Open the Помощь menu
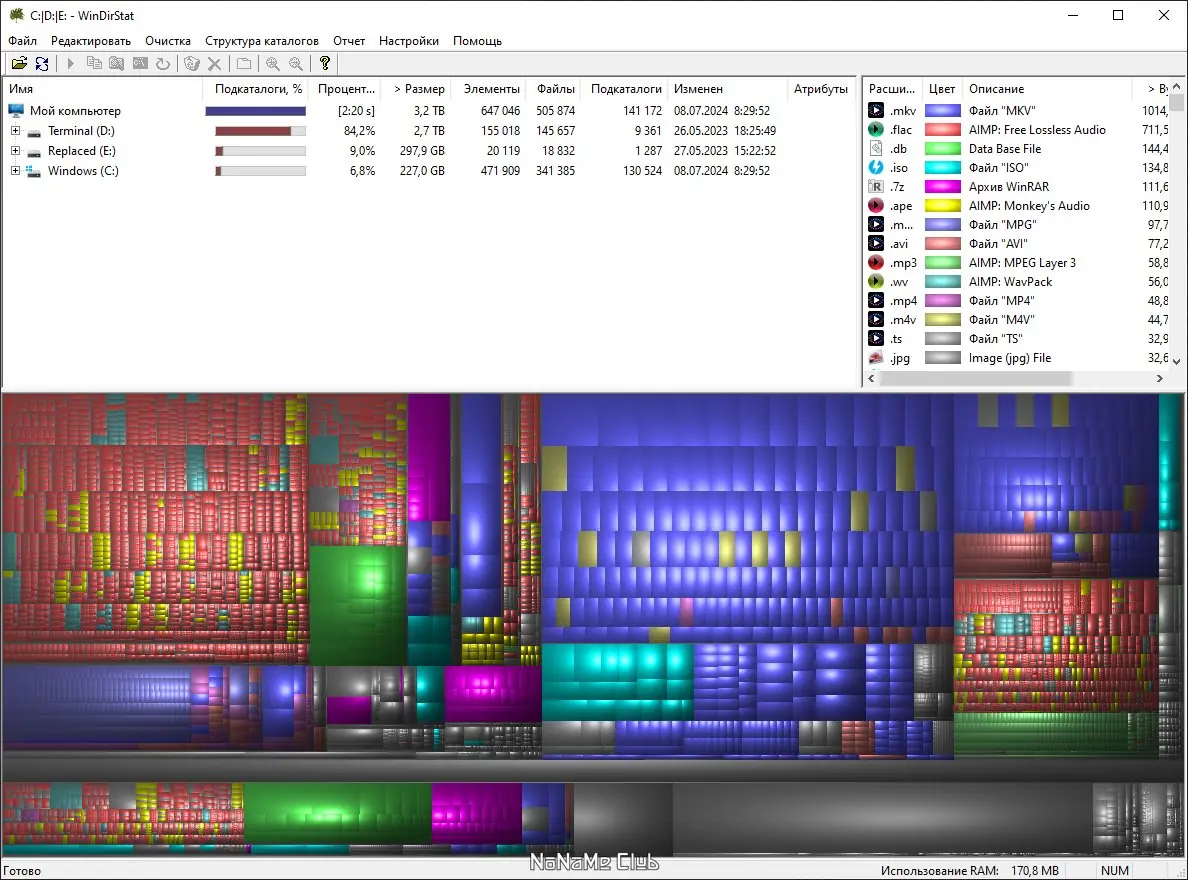 click(x=477, y=41)
